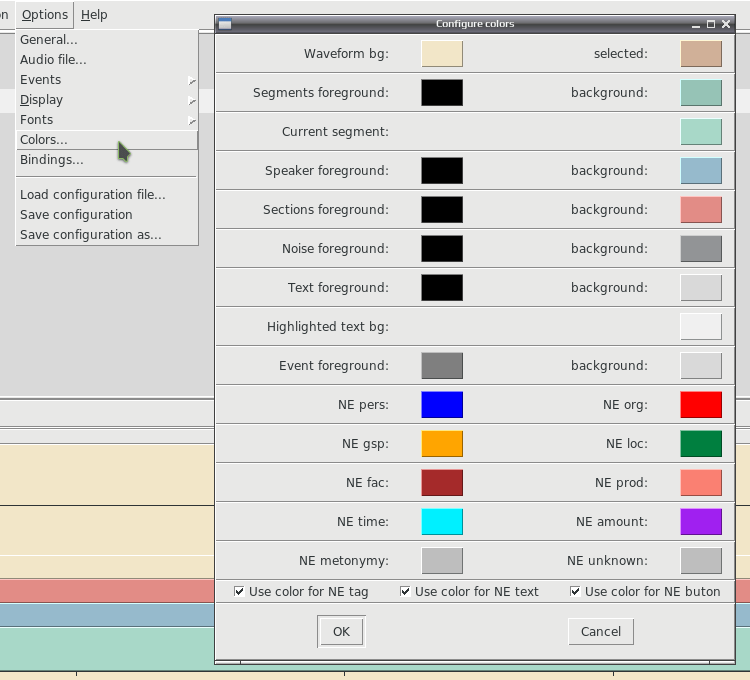Click the NE org red swatch
The image size is (750, 680).
click(x=701, y=405)
